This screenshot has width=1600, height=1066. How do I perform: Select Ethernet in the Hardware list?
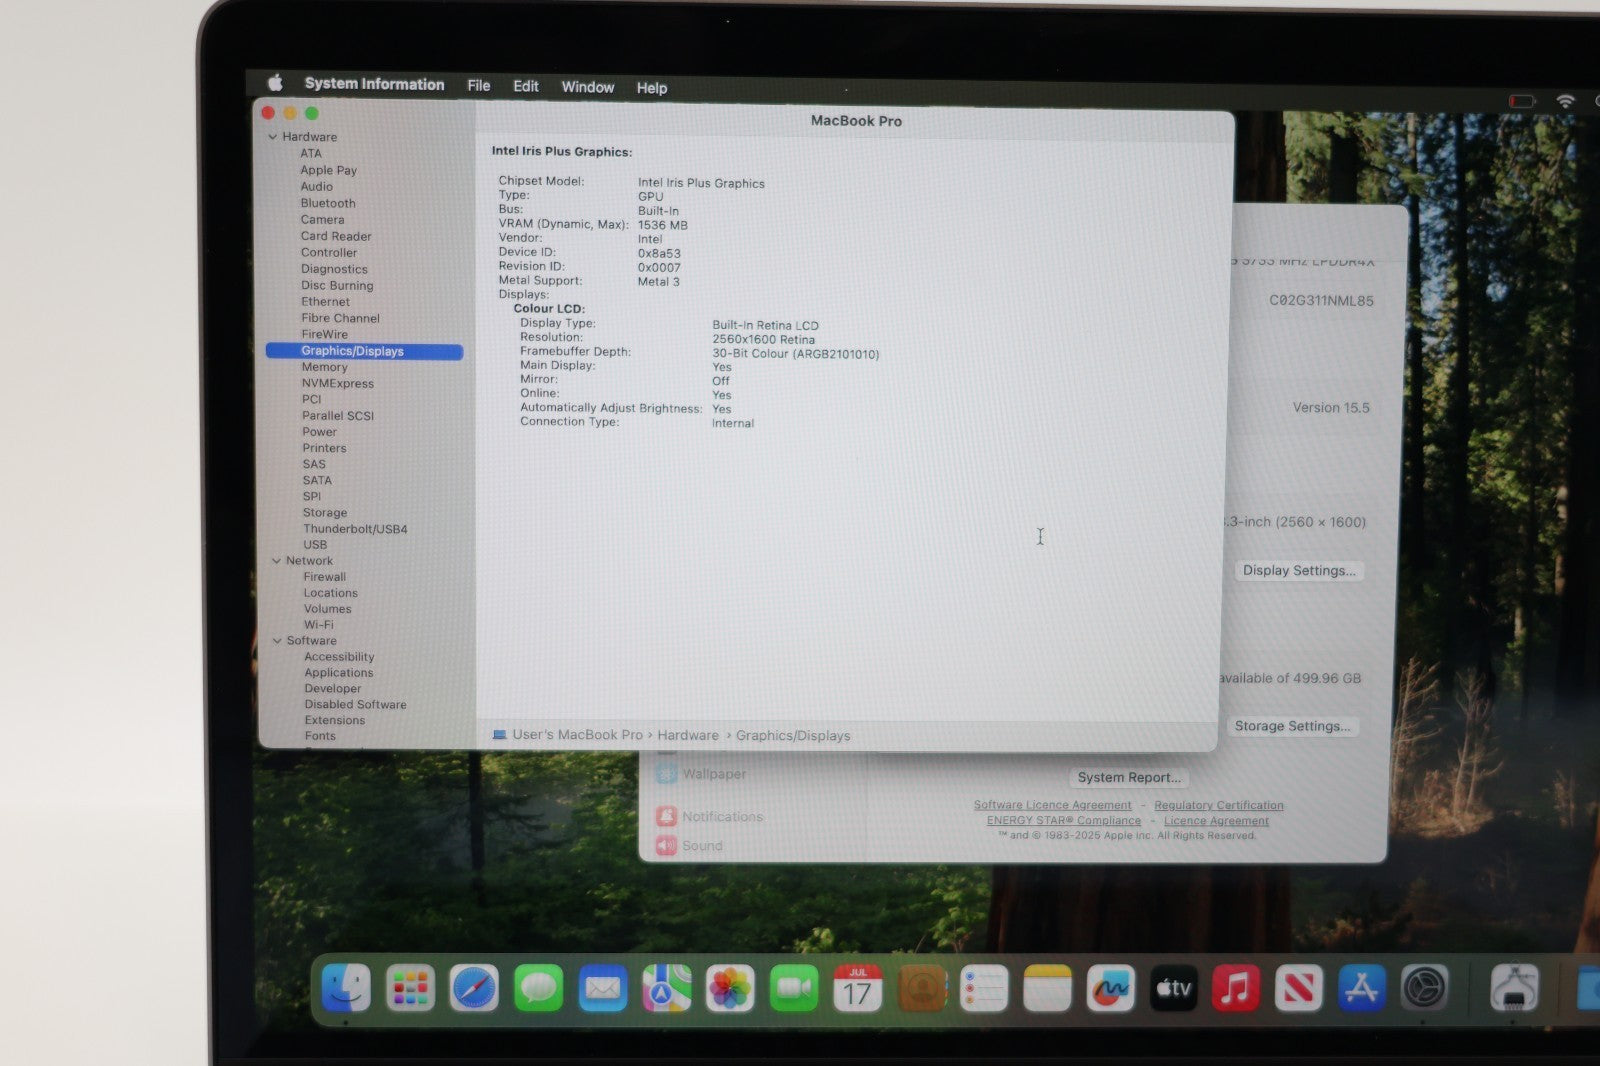326,302
